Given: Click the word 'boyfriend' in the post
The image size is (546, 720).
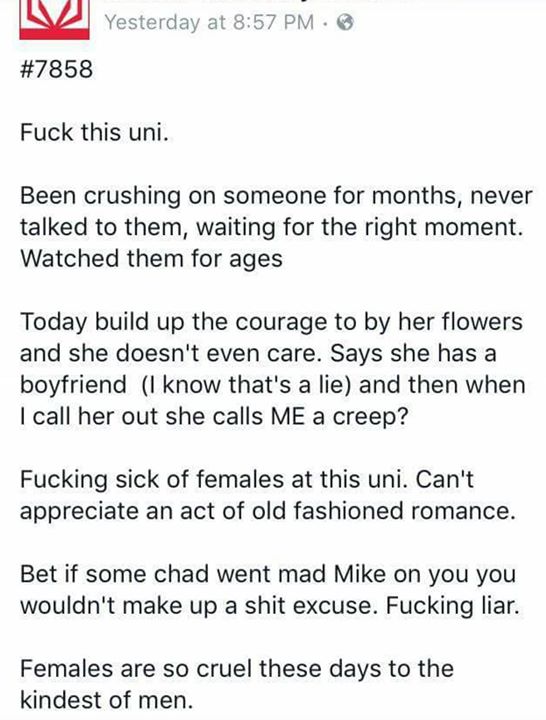Looking at the screenshot, I should pyautogui.click(x=73, y=385).
